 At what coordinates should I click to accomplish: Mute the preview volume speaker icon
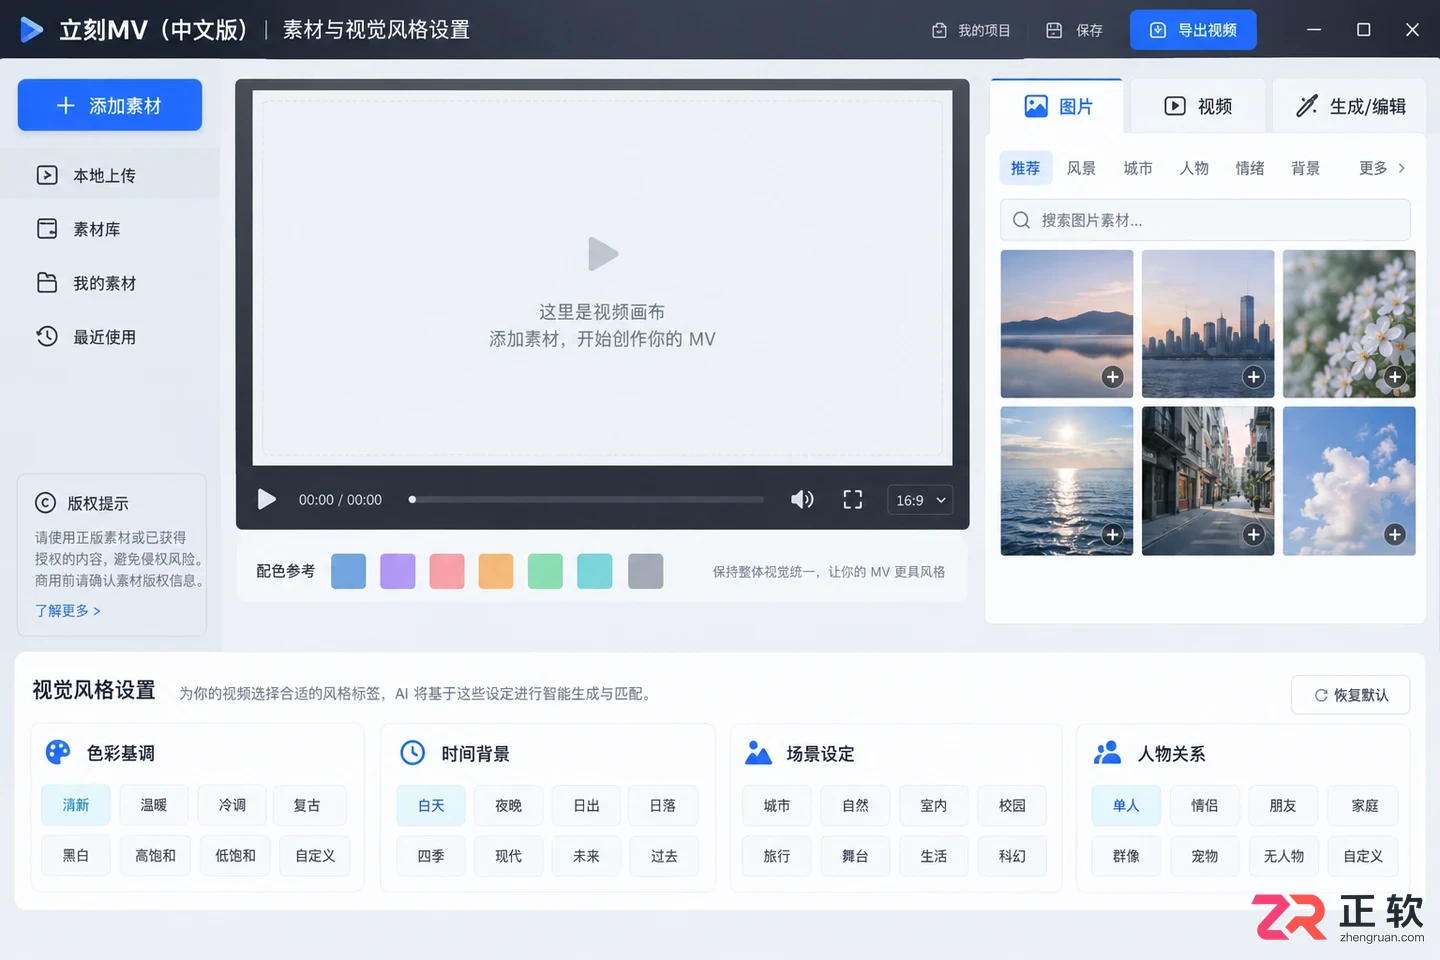[x=802, y=499]
